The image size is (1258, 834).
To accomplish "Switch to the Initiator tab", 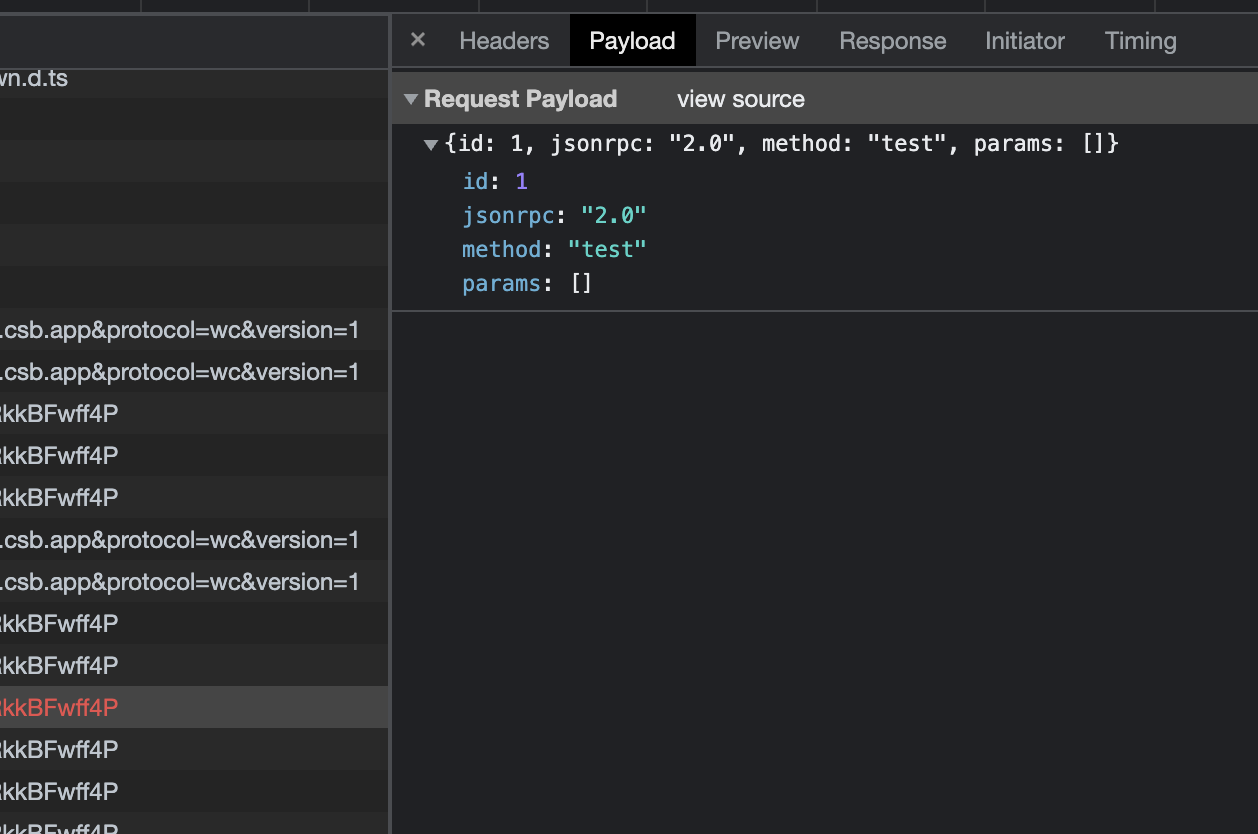I will pyautogui.click(x=1024, y=41).
